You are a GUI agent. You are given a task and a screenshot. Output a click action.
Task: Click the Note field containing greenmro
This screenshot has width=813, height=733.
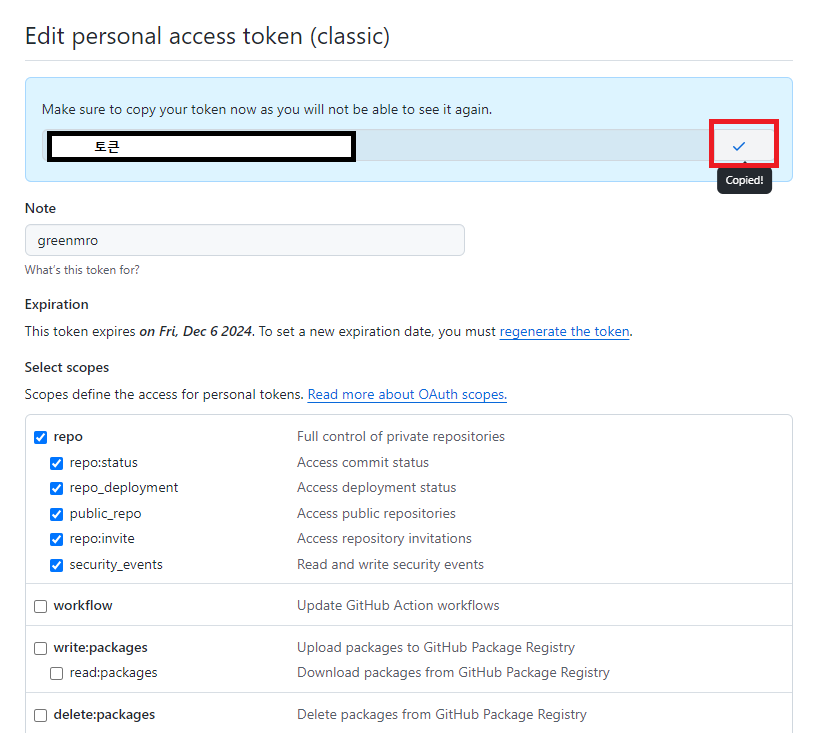click(x=244, y=240)
